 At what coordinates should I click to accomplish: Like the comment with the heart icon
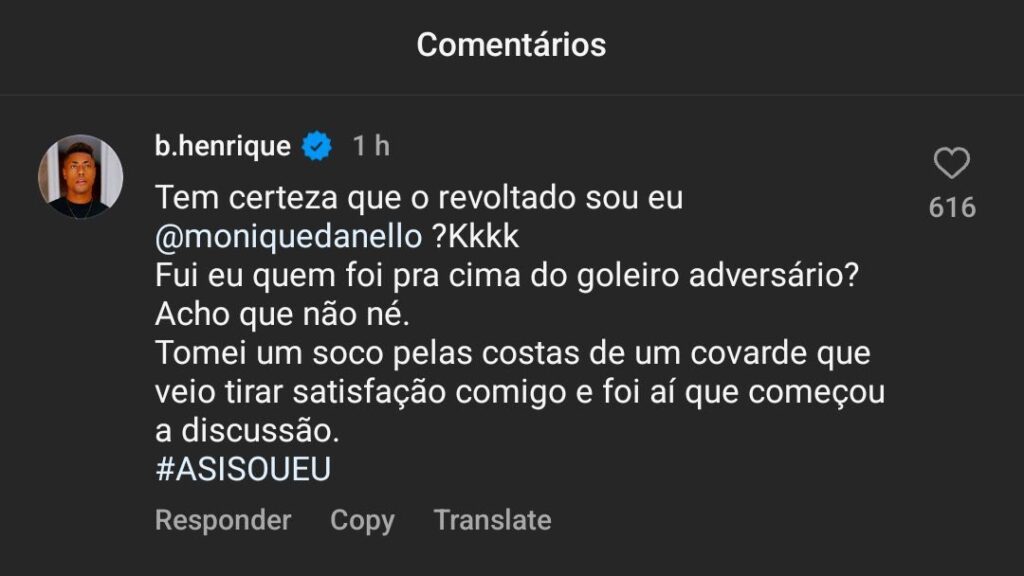click(951, 163)
